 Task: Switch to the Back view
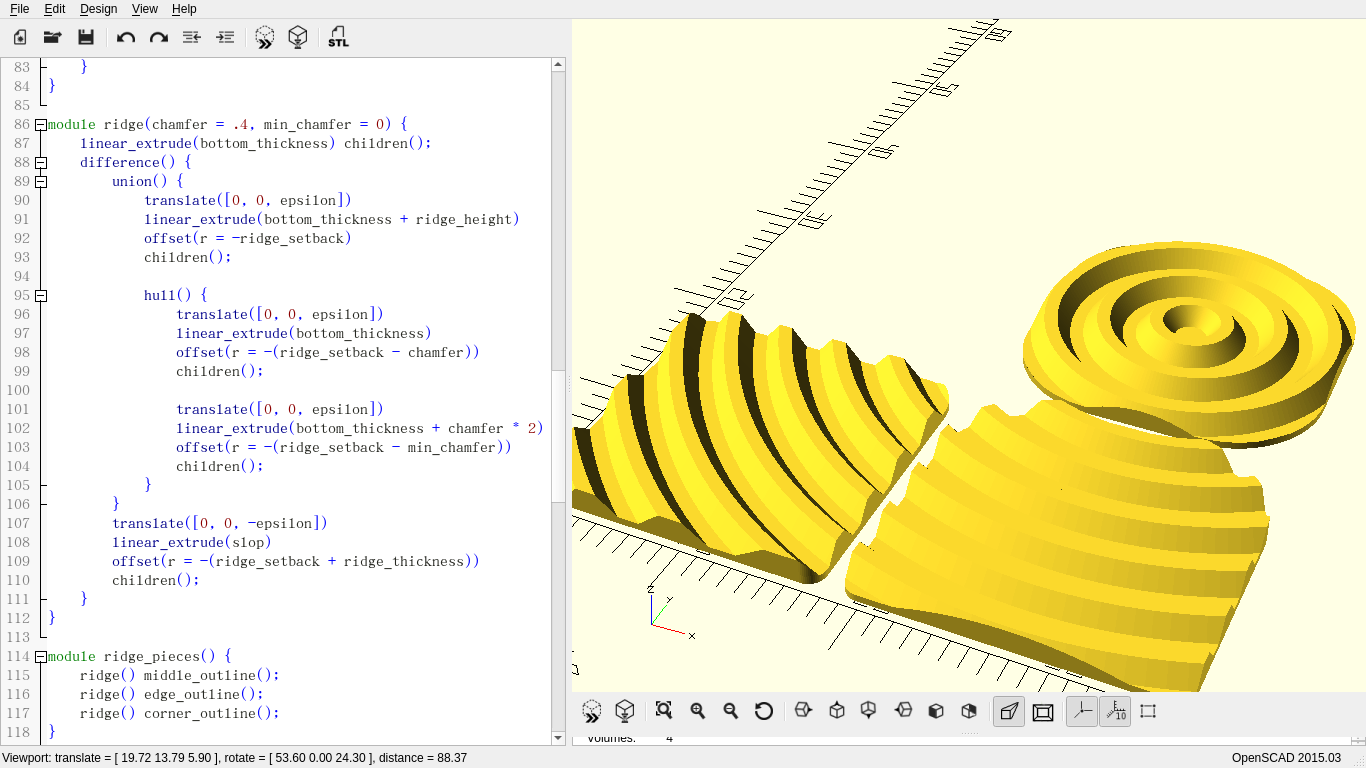click(969, 711)
